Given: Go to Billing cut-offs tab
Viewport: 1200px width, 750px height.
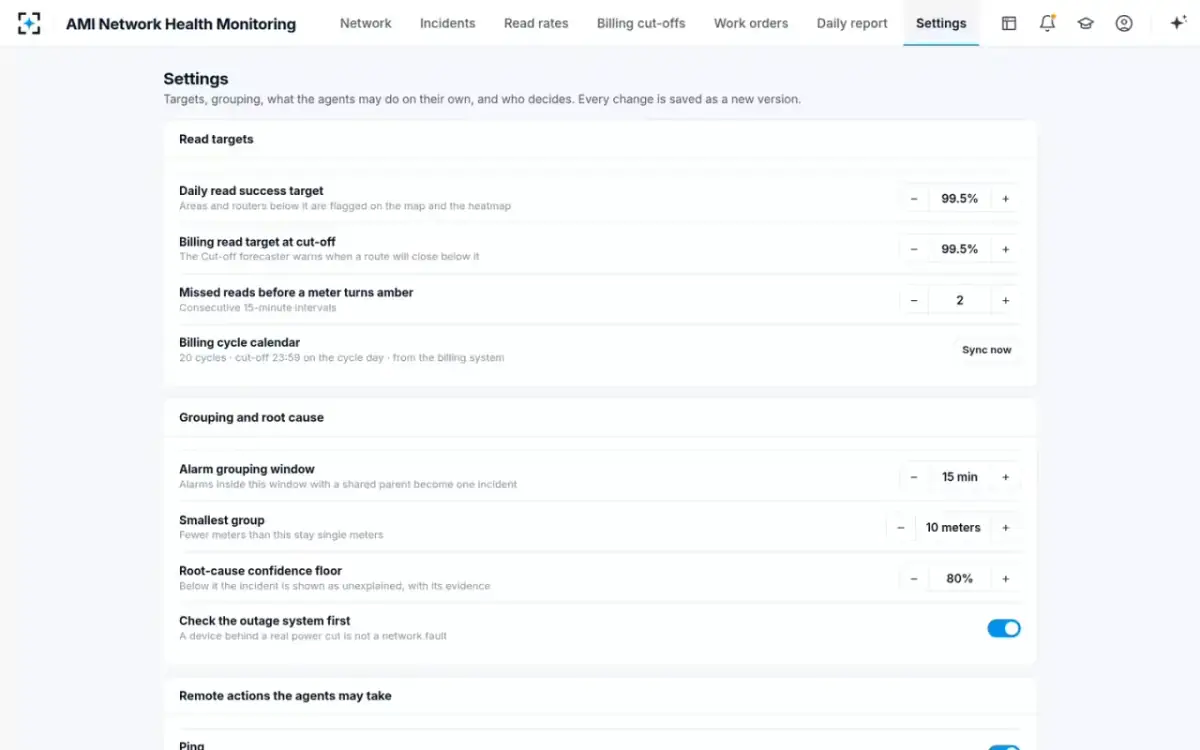Looking at the screenshot, I should (x=641, y=23).
